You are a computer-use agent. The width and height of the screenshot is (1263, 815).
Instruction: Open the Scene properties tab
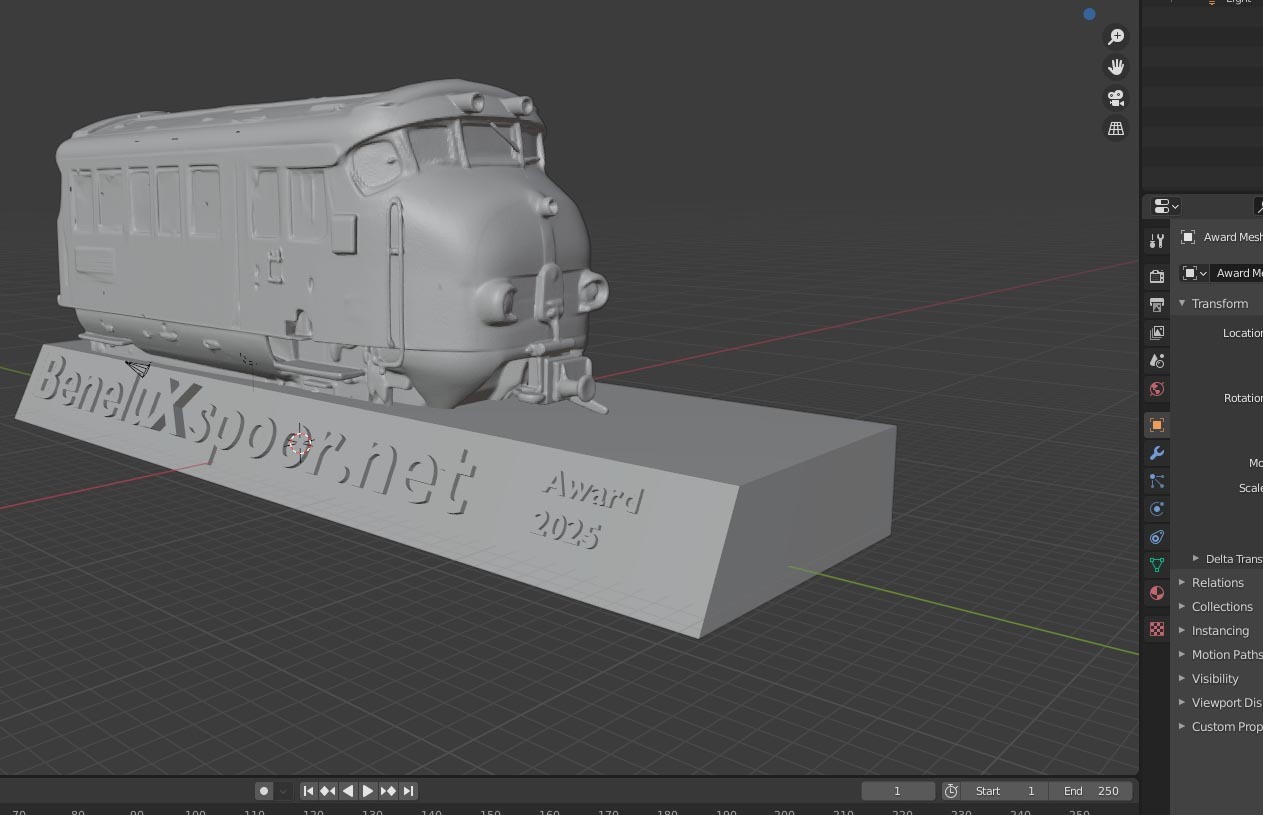point(1157,360)
